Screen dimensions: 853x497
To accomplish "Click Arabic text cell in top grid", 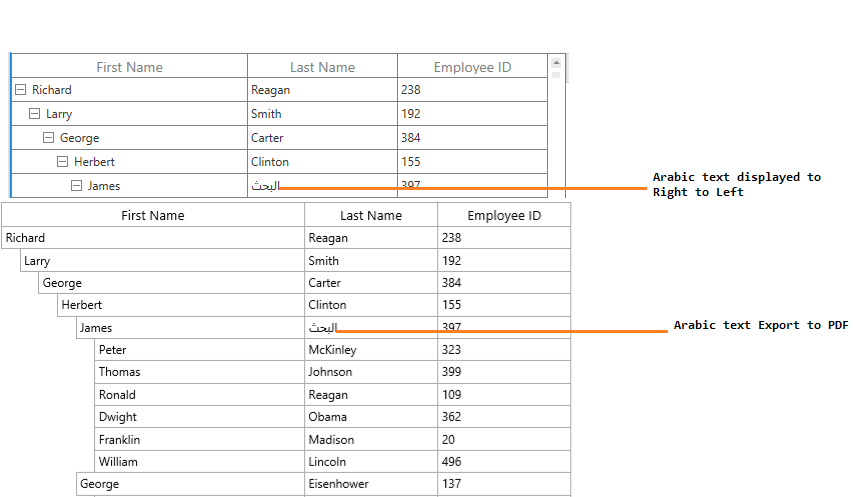I will tap(322, 185).
